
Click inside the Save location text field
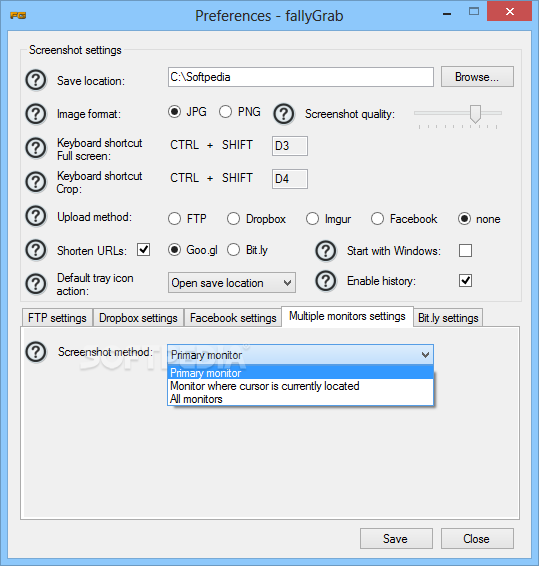pyautogui.click(x=301, y=77)
